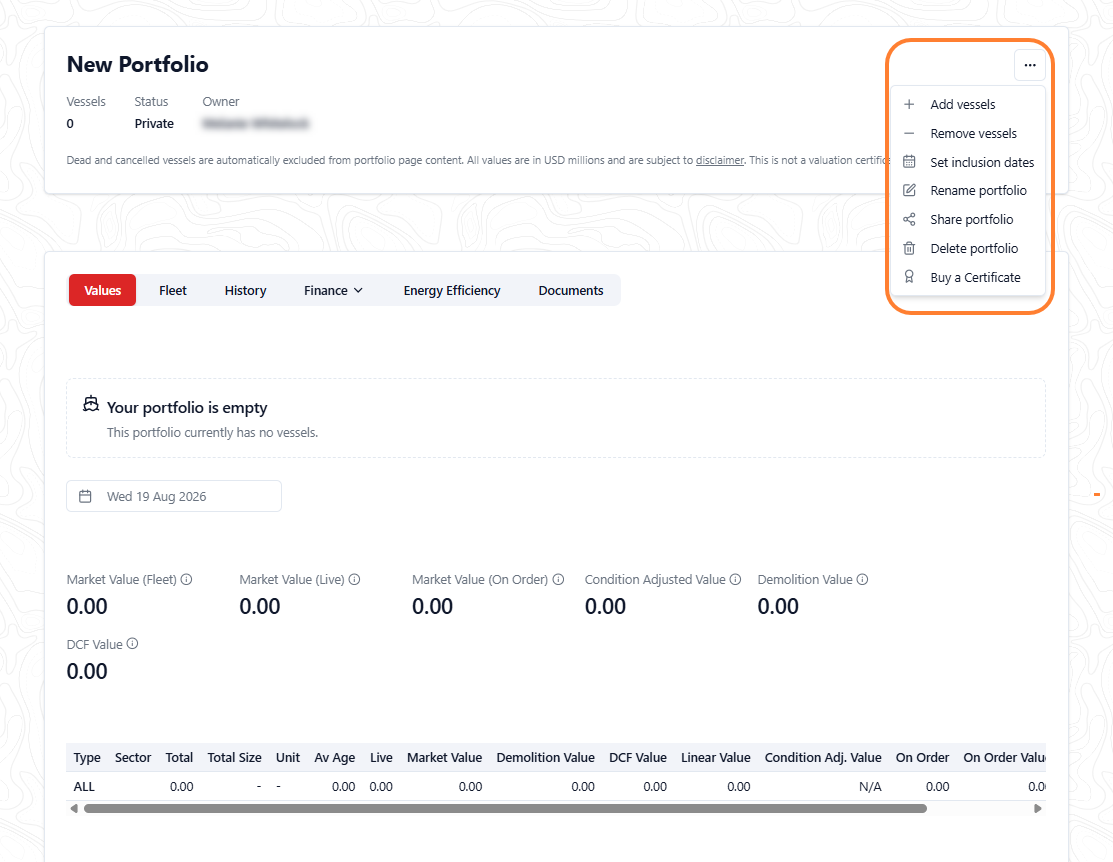
Task: Open the Wed 19 Aug 2026 date field
Action: pyautogui.click(x=174, y=496)
